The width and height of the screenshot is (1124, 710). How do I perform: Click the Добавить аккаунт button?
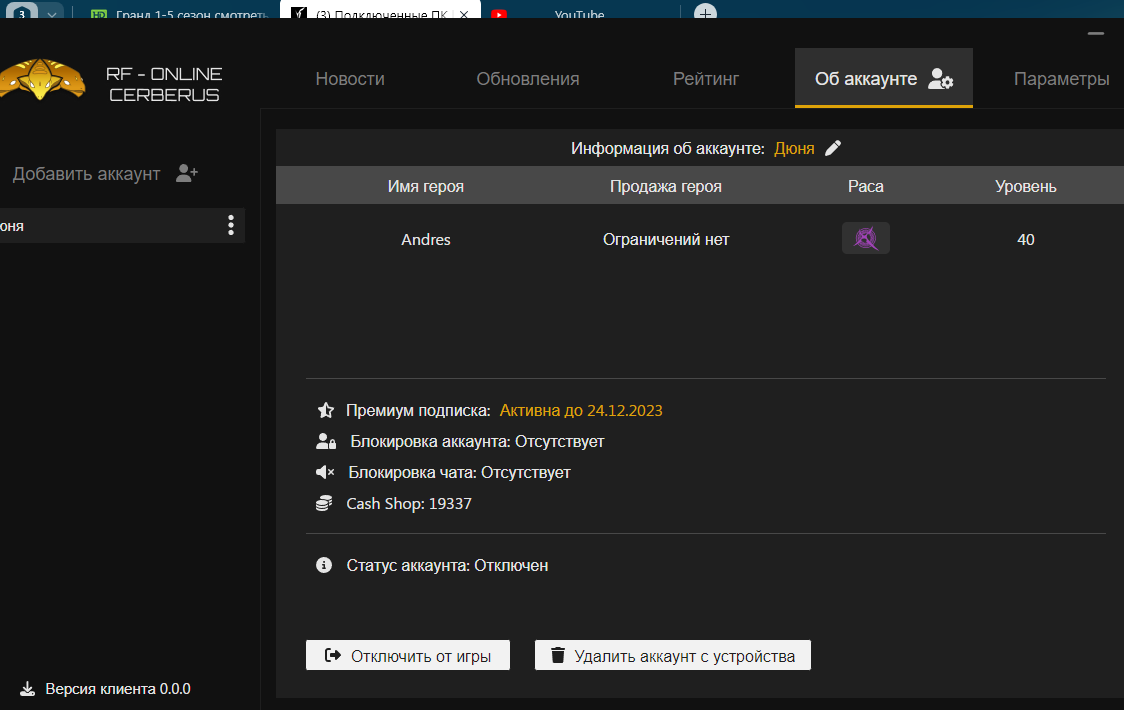(105, 174)
